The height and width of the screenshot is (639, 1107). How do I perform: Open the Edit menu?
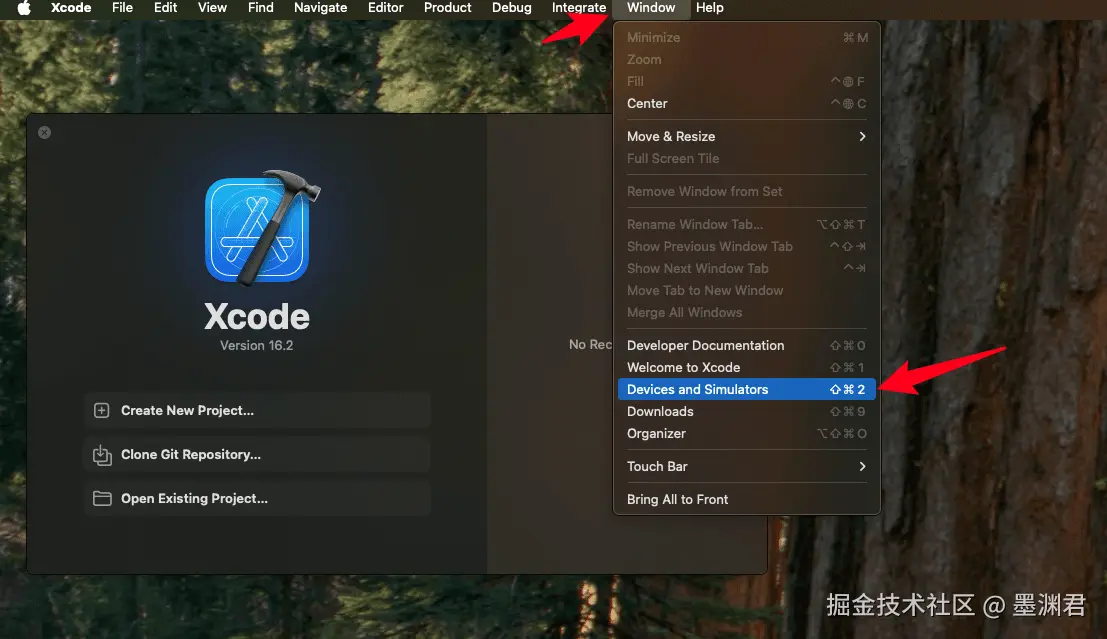pyautogui.click(x=165, y=8)
